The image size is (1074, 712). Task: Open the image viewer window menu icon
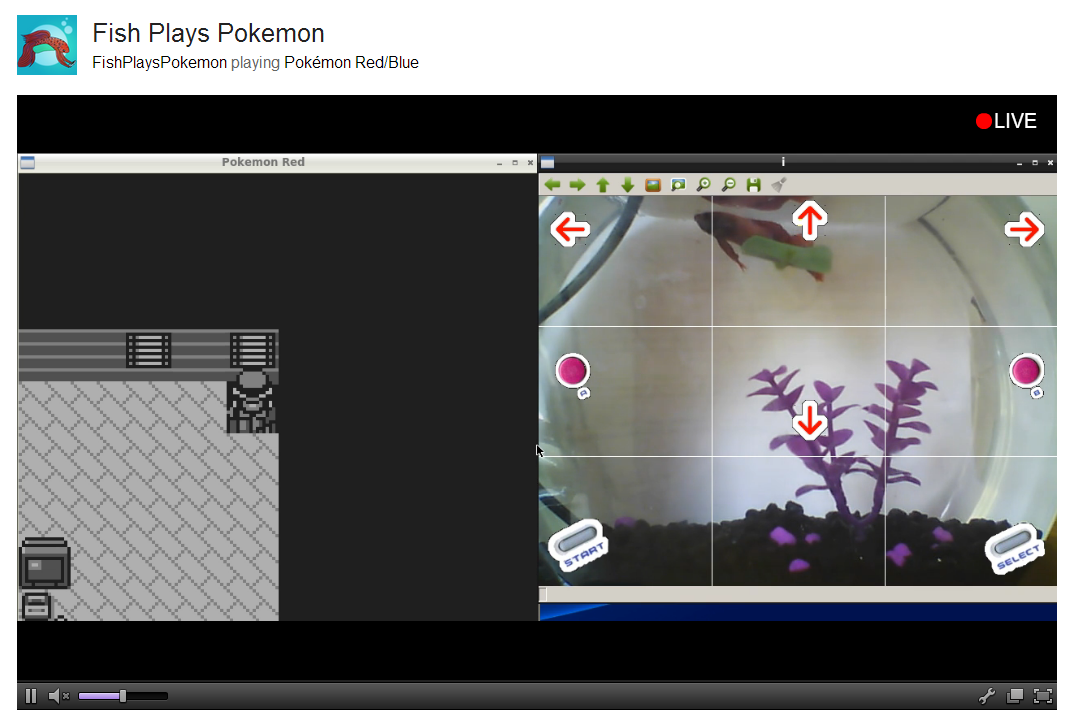pyautogui.click(x=547, y=162)
